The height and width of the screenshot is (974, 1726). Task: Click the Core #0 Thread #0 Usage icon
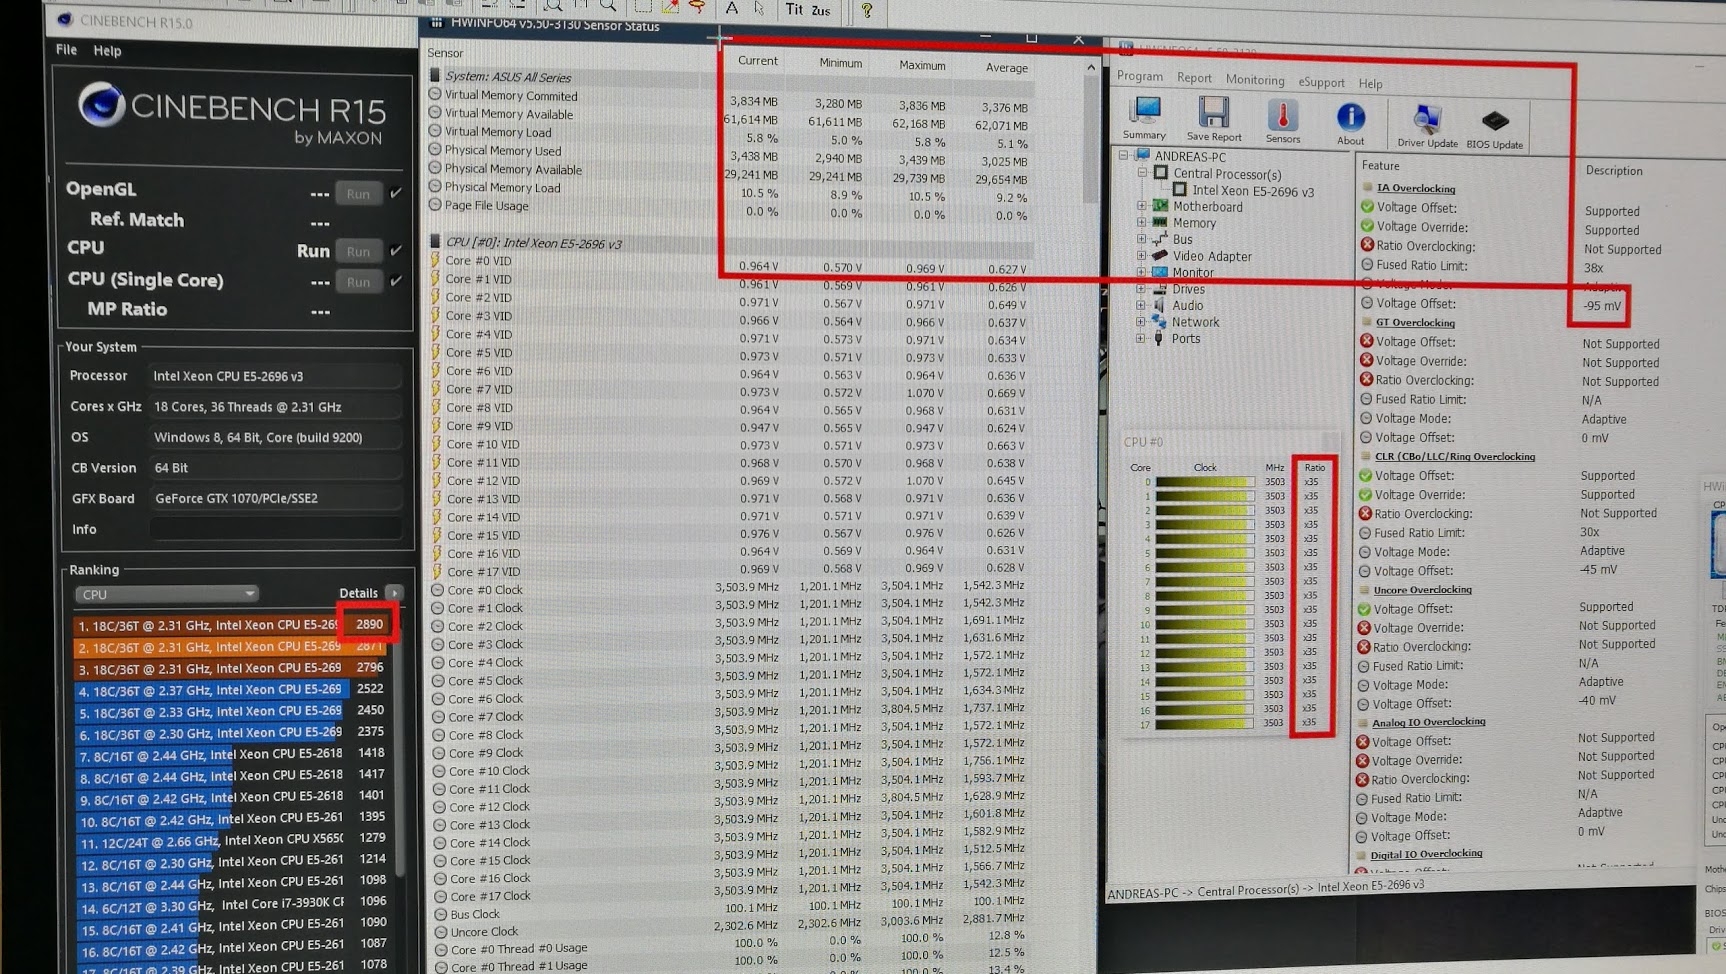440,949
